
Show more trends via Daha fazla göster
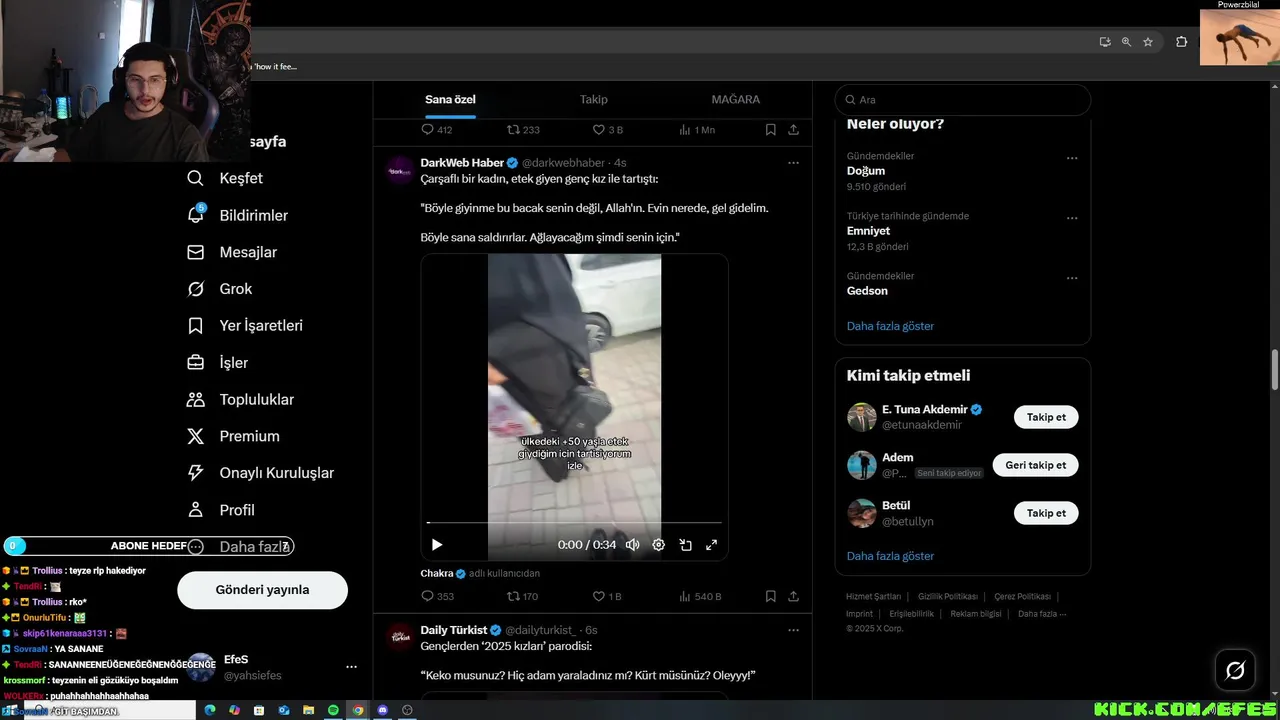click(890, 326)
